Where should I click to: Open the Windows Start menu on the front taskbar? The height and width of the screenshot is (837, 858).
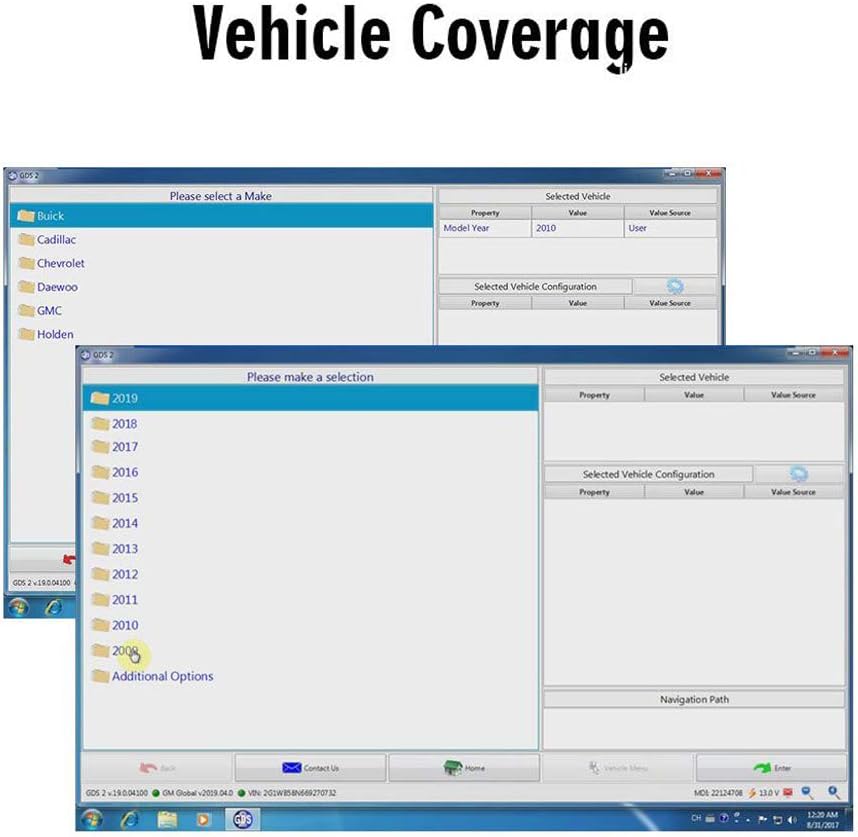point(91,819)
